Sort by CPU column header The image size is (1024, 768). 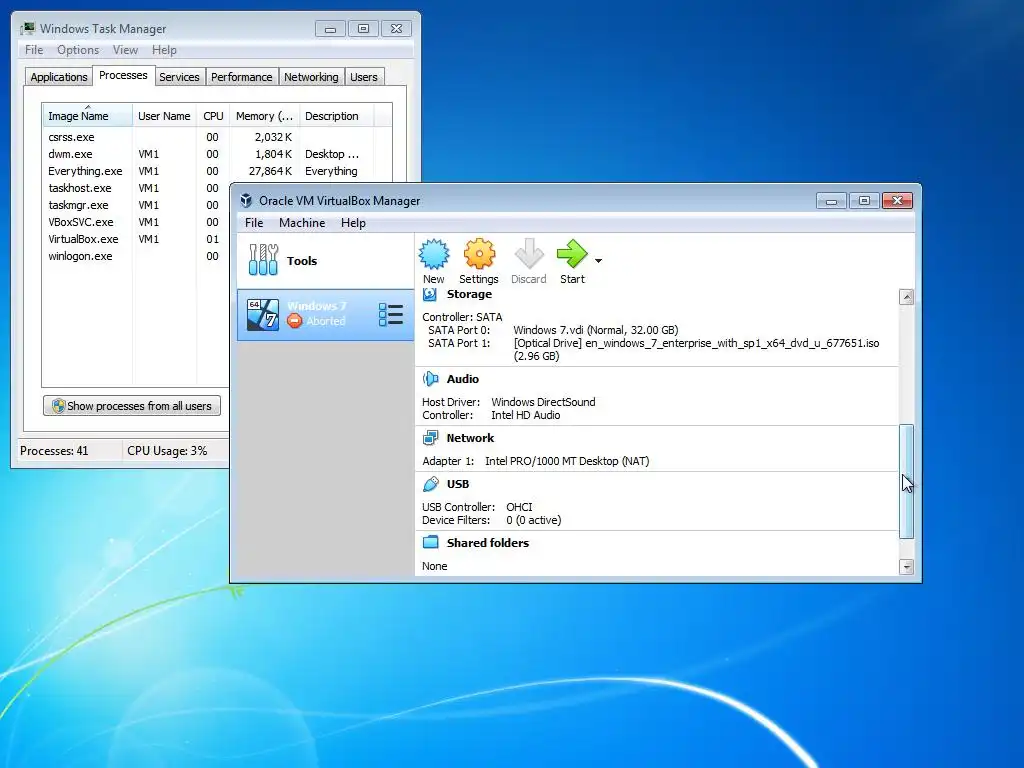tap(213, 116)
